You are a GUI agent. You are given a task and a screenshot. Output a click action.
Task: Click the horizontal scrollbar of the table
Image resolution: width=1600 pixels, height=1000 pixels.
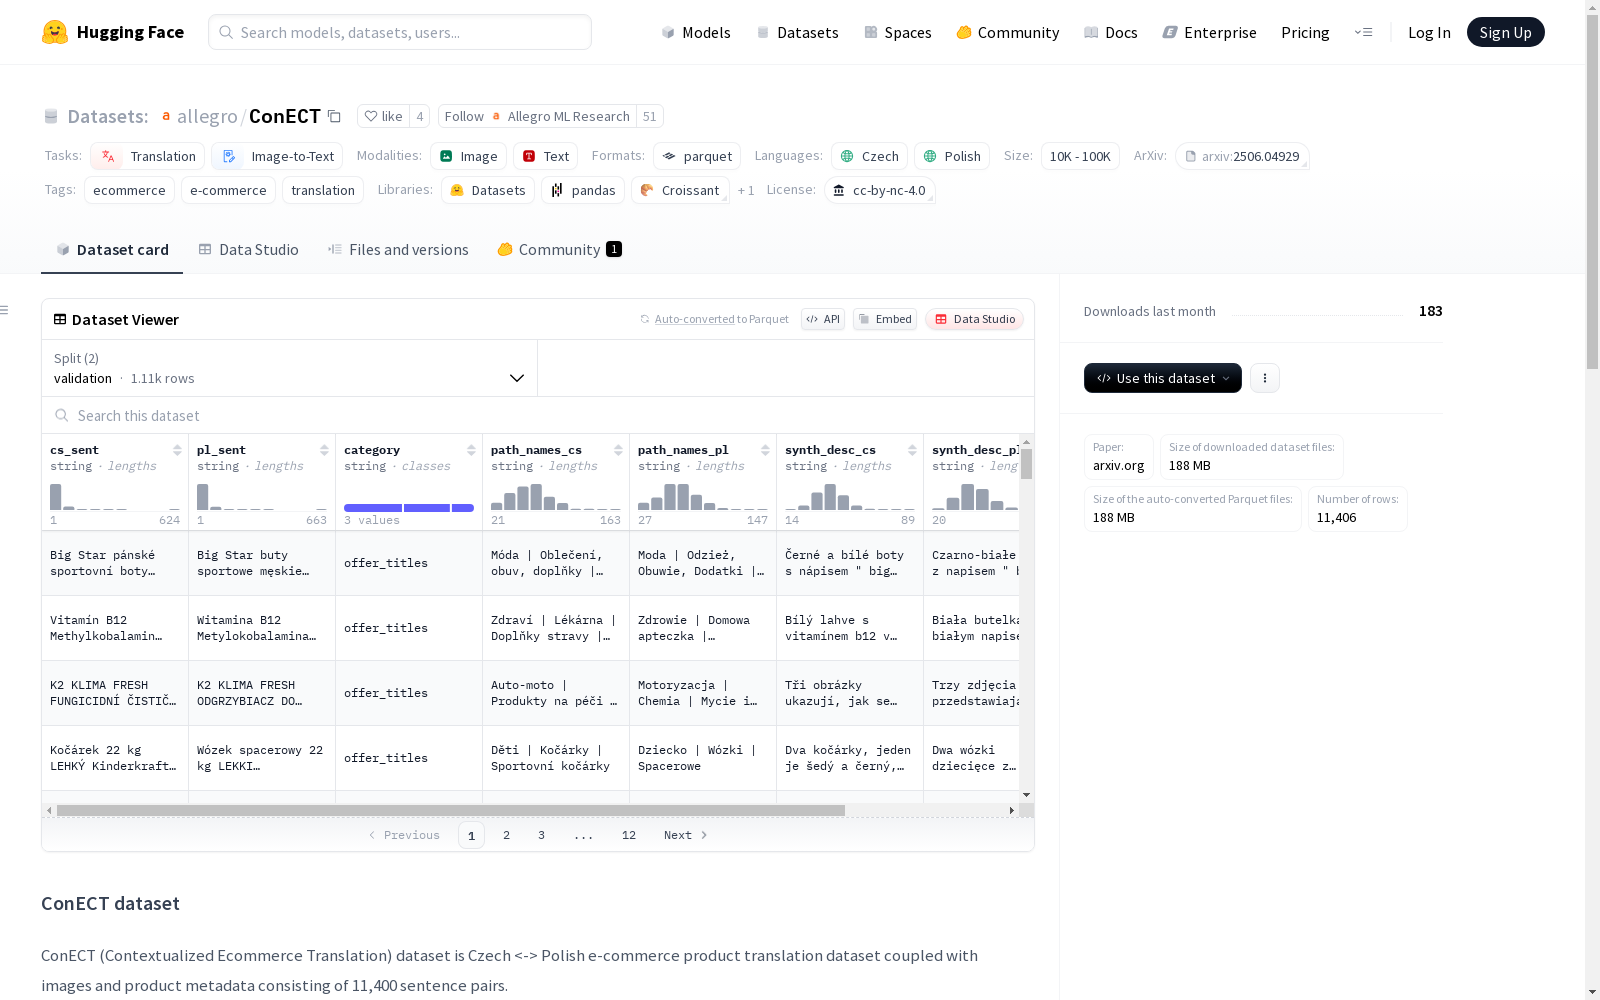click(451, 810)
